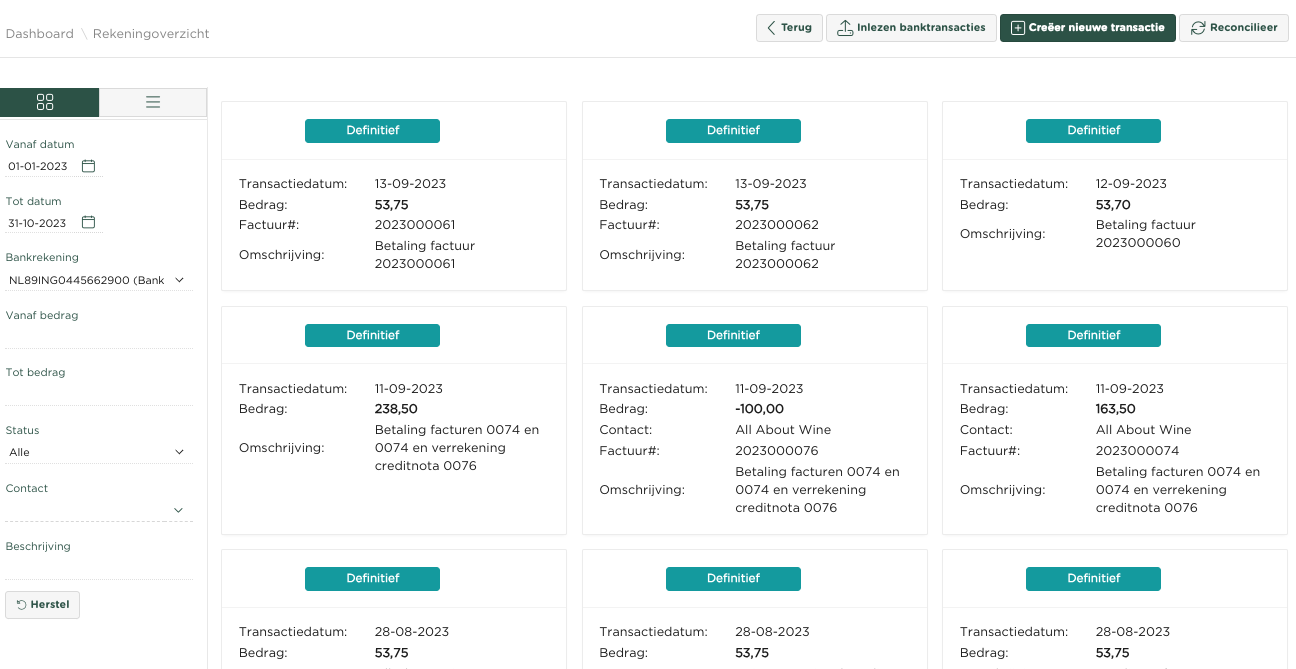Expand the Bankrekening dropdown
1296x669 pixels.
tap(97, 281)
